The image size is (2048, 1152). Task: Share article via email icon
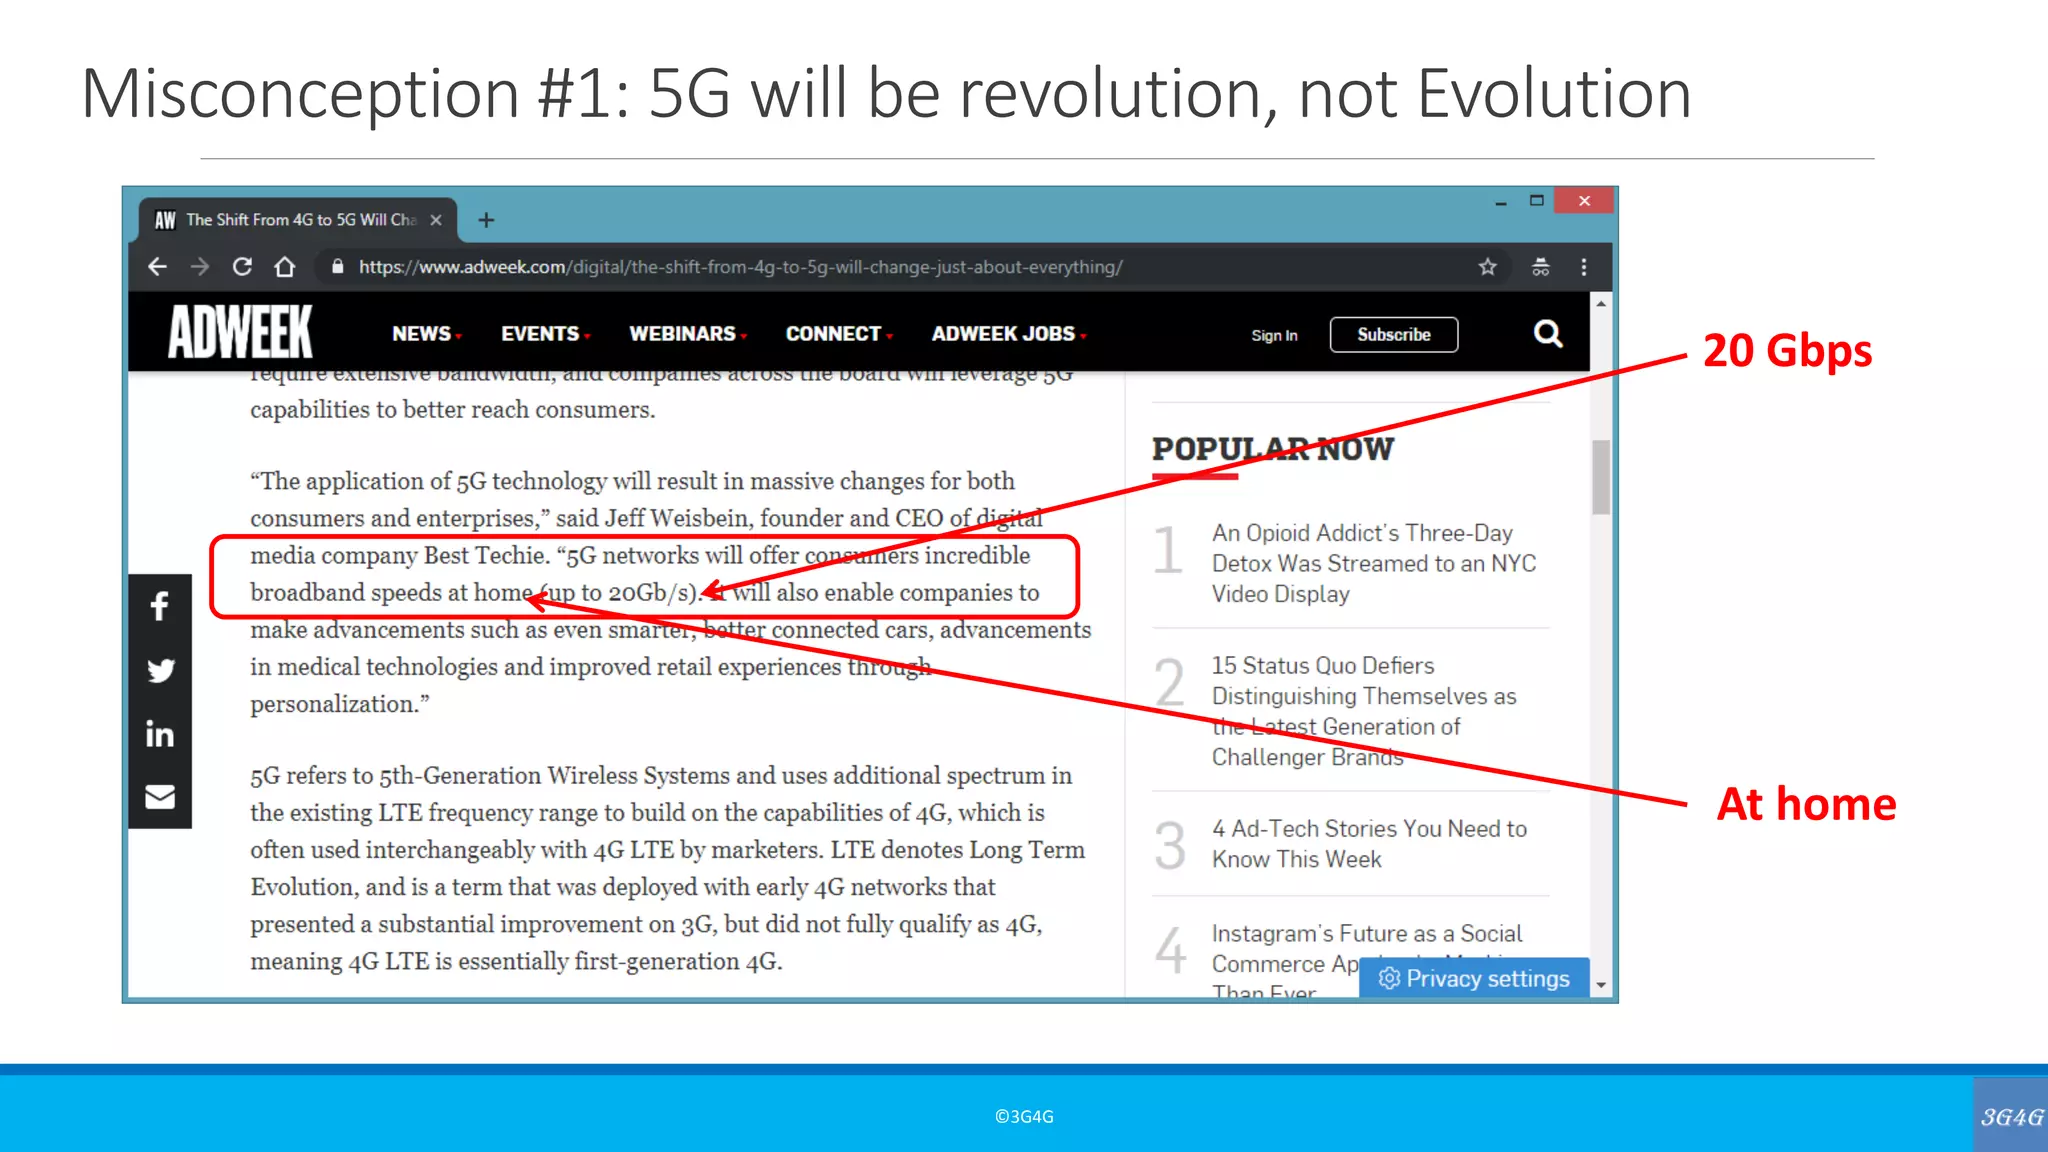point(160,797)
